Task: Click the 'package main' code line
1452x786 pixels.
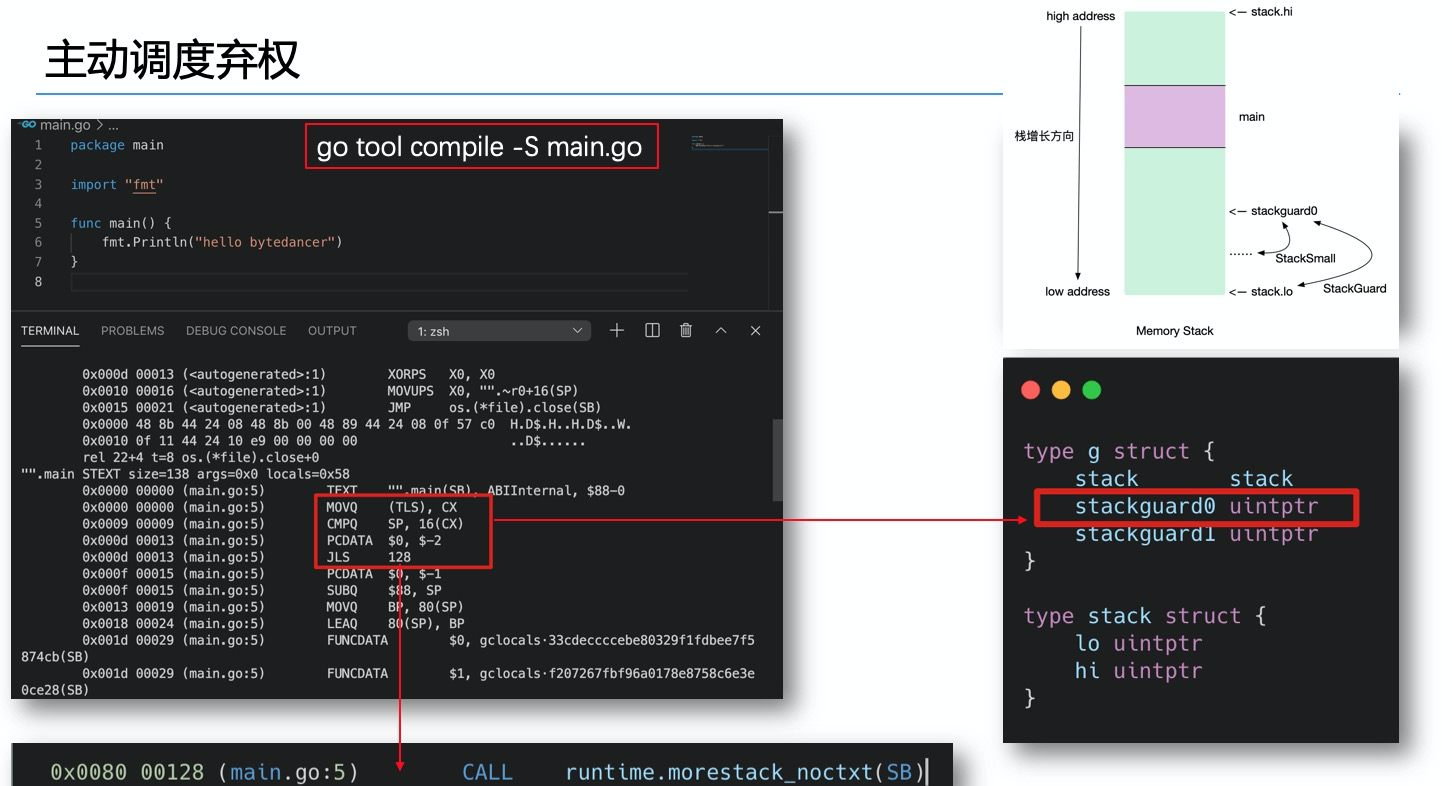Action: click(117, 145)
